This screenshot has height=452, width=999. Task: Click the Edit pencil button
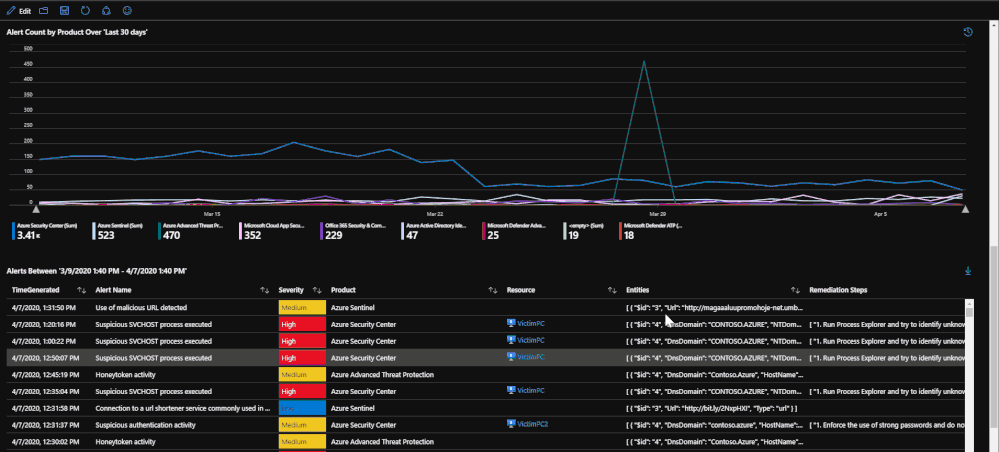pyautogui.click(x=18, y=11)
